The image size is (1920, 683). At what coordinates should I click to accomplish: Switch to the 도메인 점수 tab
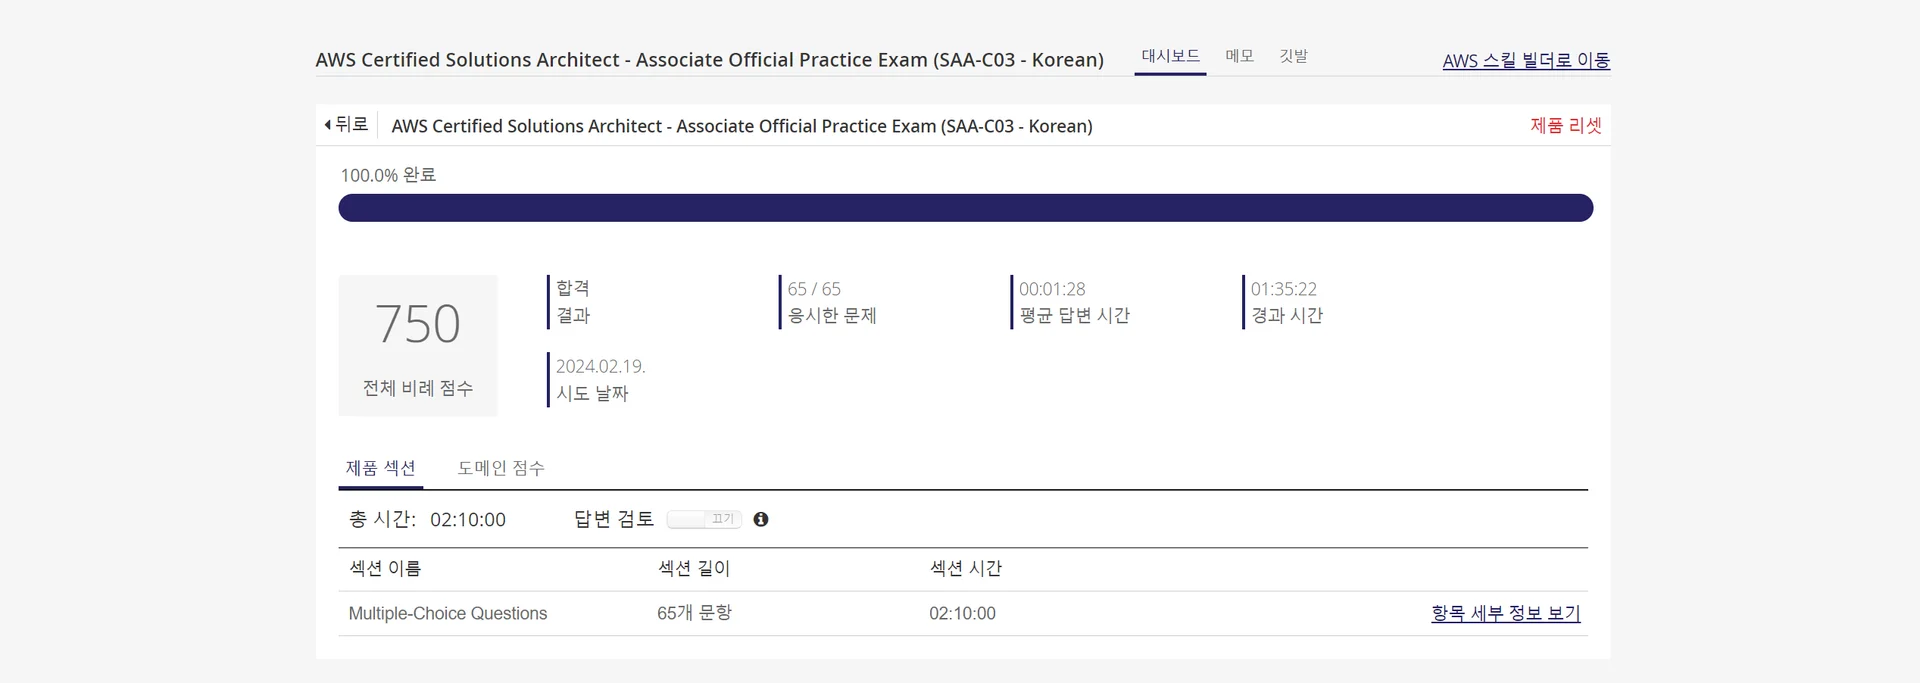point(501,468)
